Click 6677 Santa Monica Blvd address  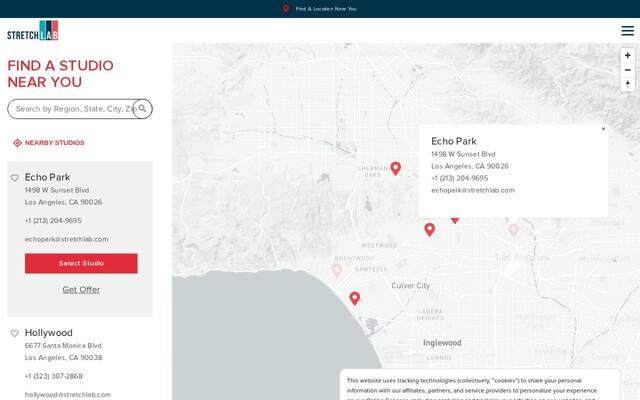click(x=63, y=346)
